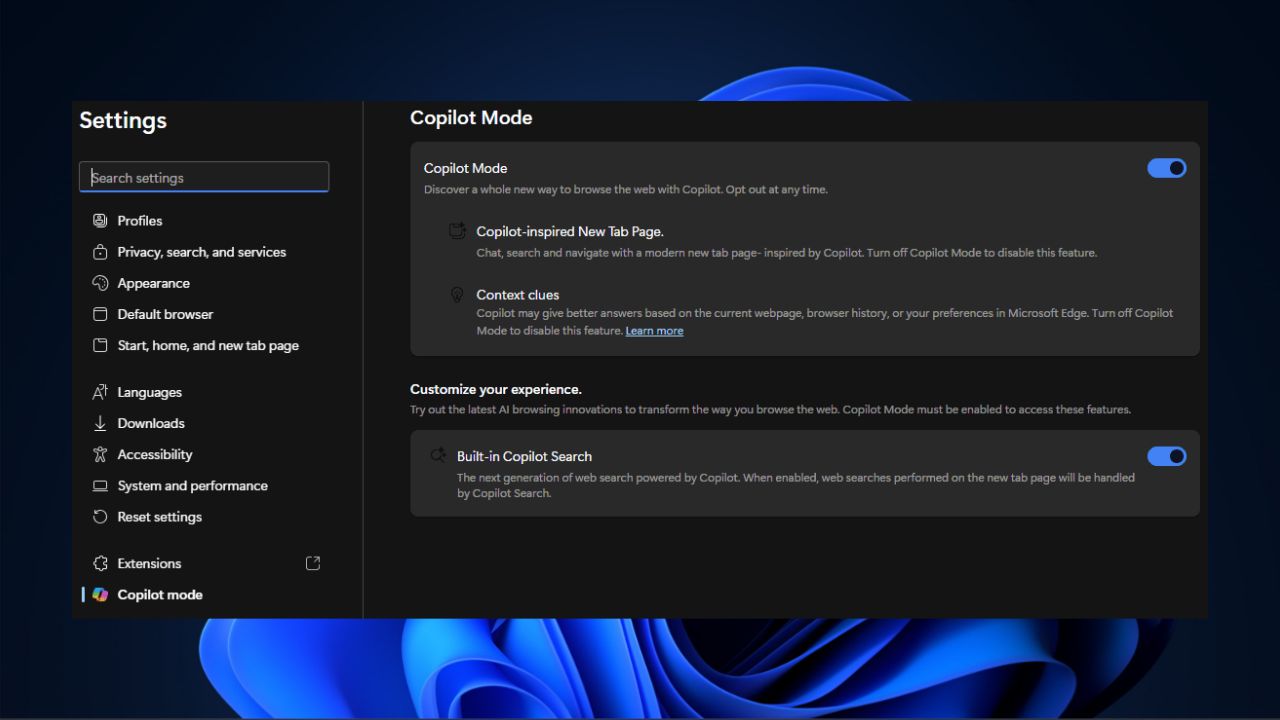
Task: Click the Downloads arrow icon
Action: [x=100, y=423]
